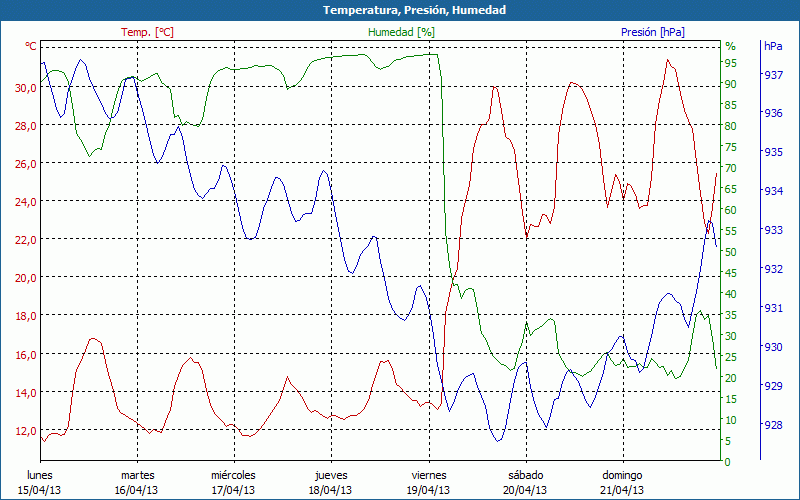
Task: Click the 95 humidity axis tick
Action: pyautogui.click(x=730, y=63)
